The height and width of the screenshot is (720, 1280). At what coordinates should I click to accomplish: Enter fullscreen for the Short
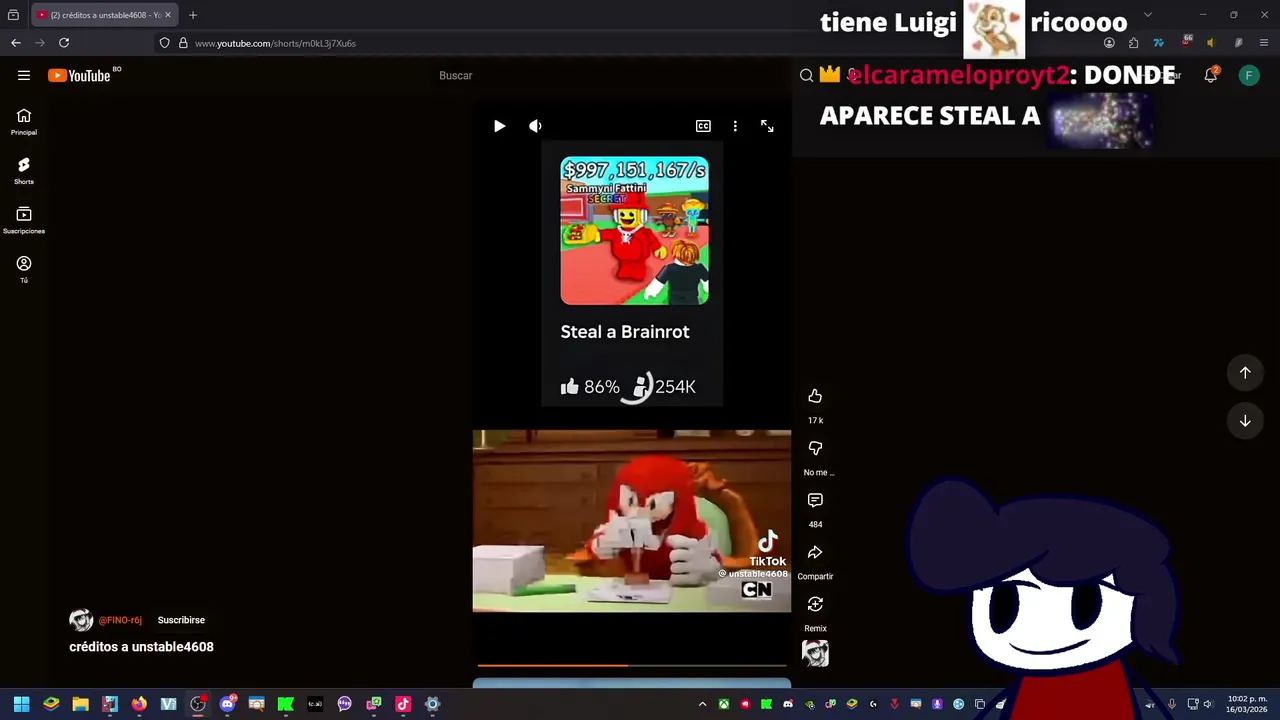click(767, 126)
